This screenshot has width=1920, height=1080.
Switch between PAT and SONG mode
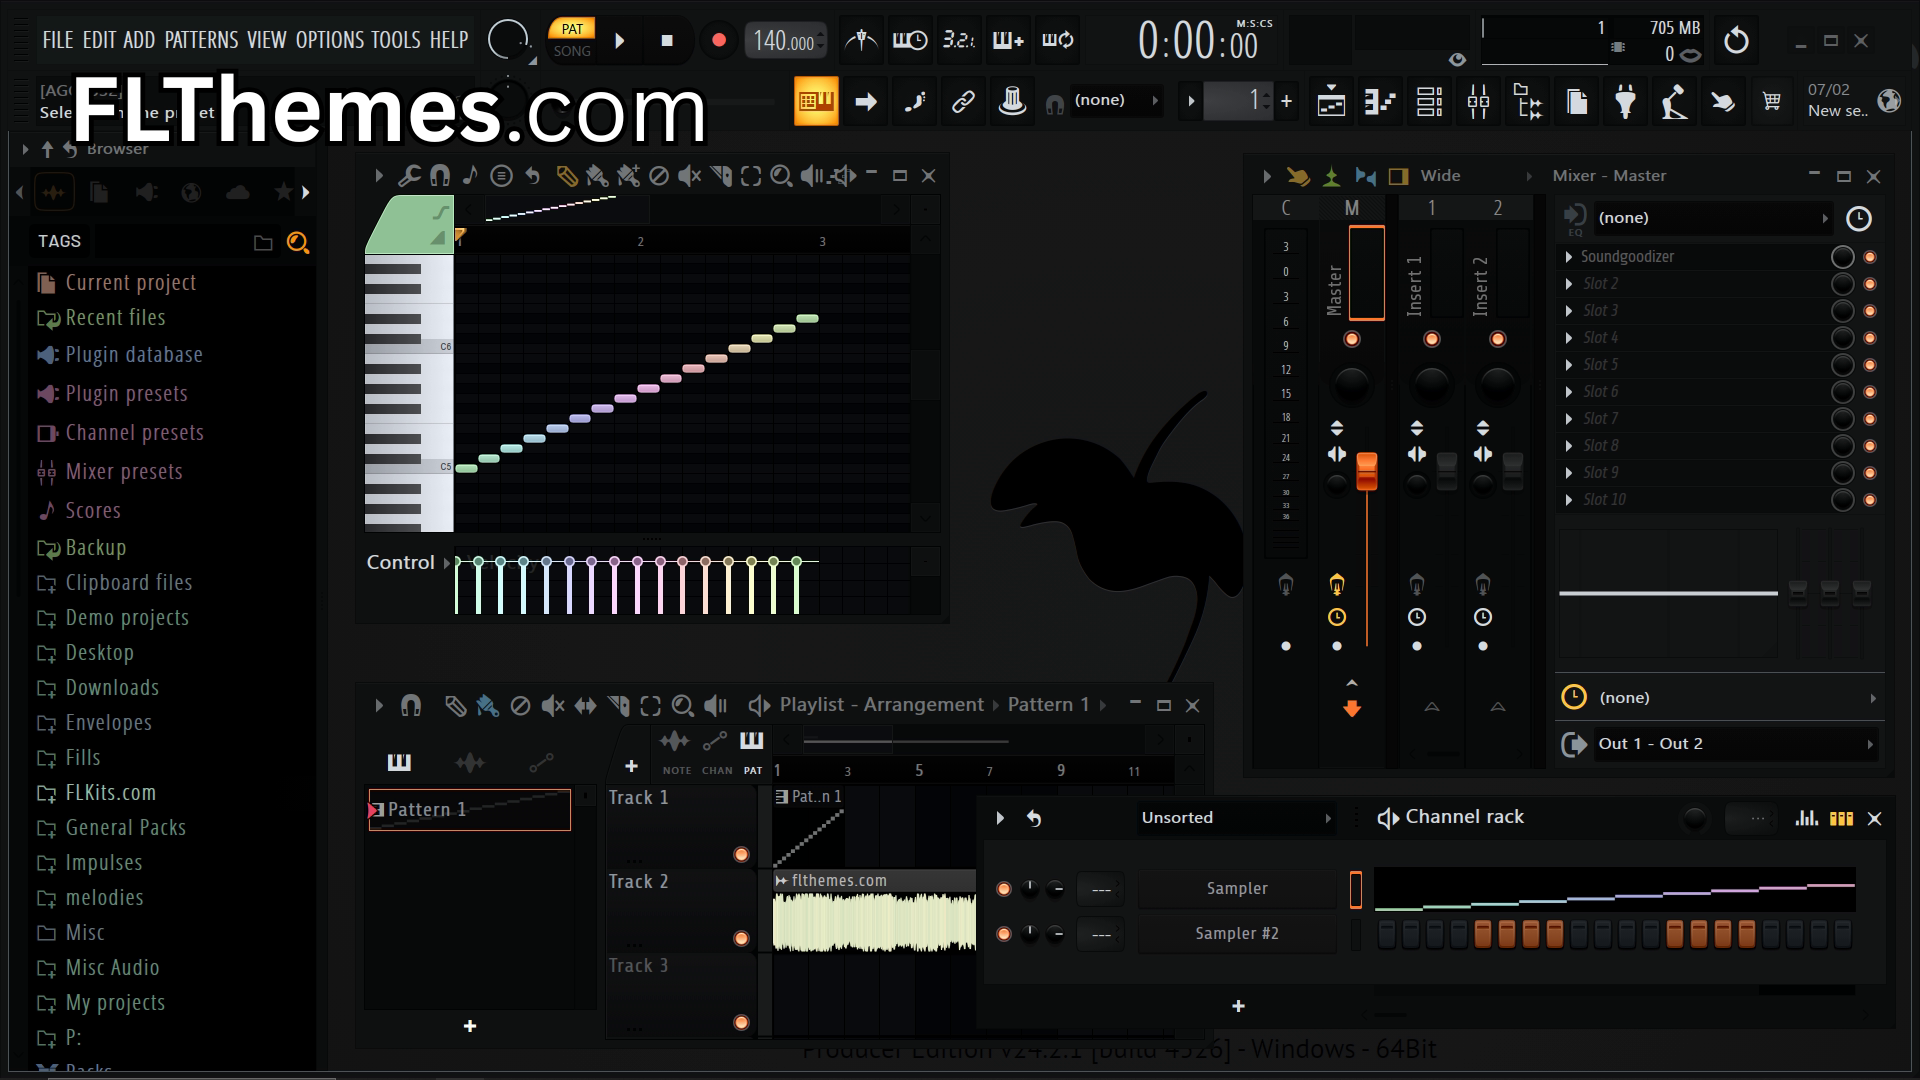(572, 40)
